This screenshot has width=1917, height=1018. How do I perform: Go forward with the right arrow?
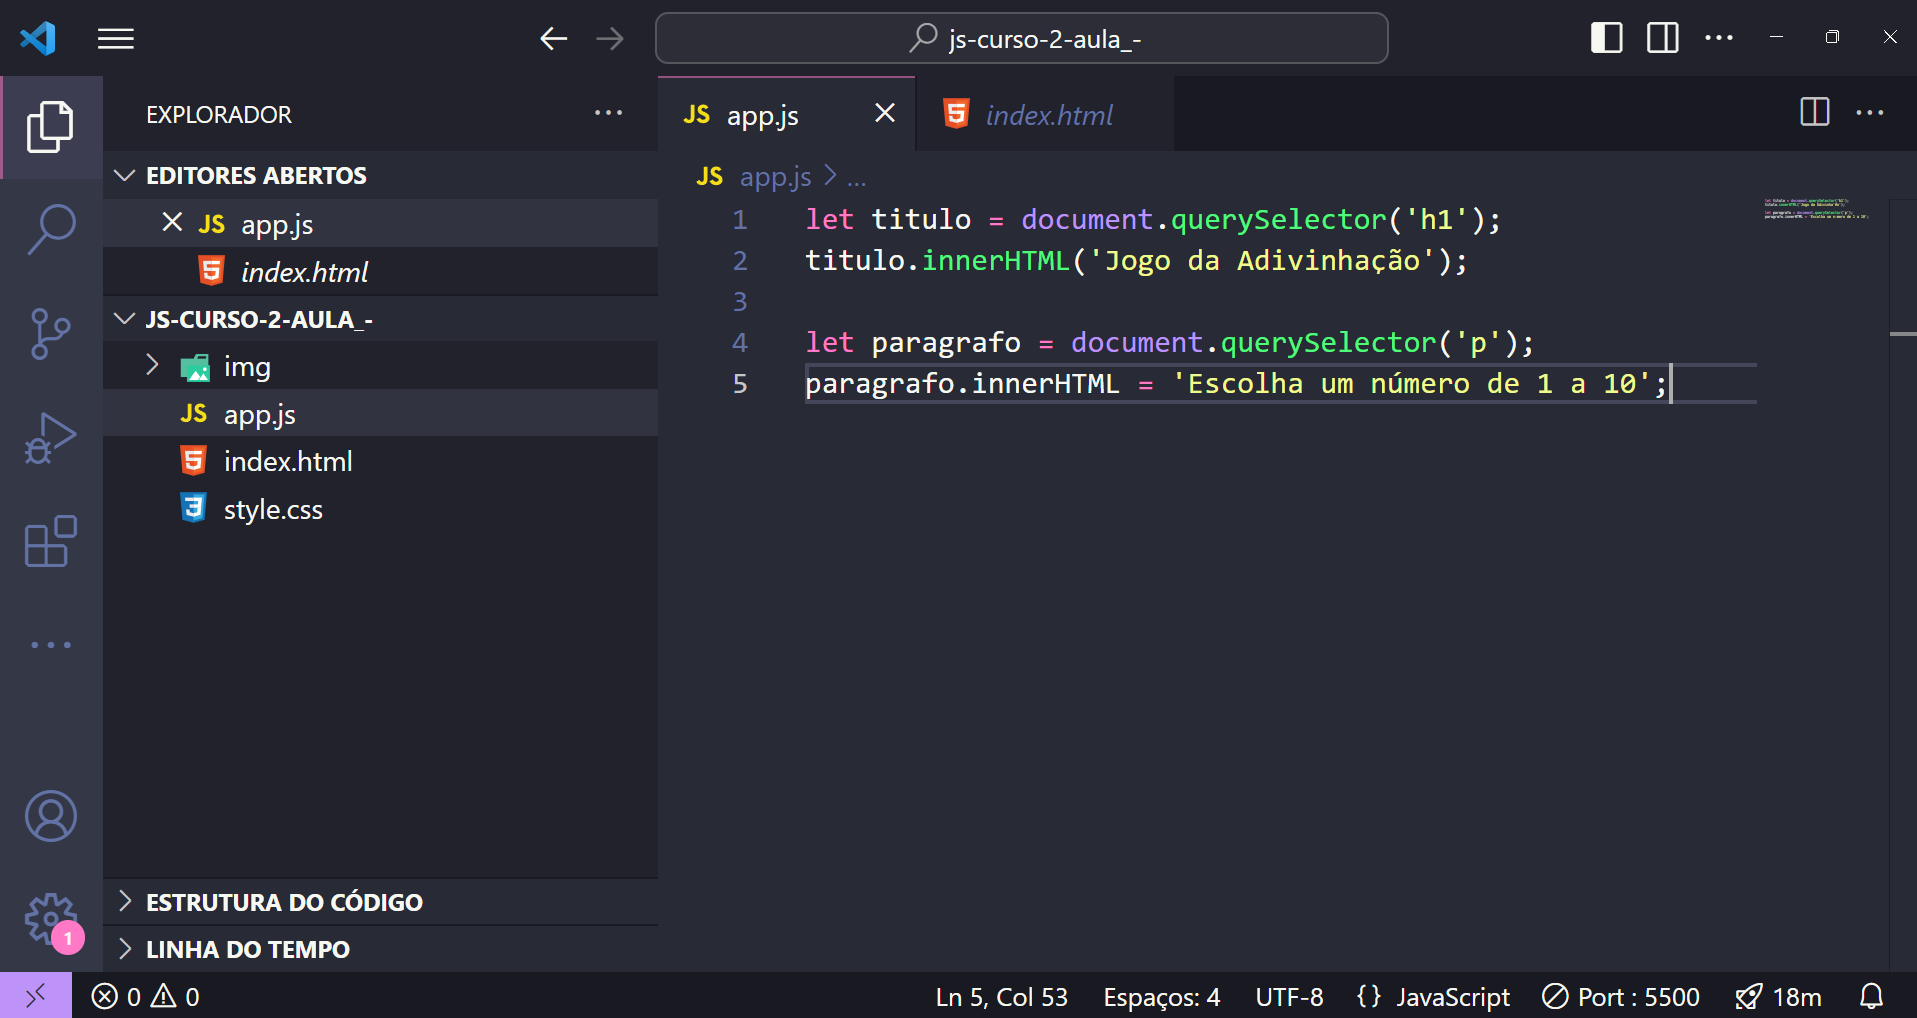point(609,39)
